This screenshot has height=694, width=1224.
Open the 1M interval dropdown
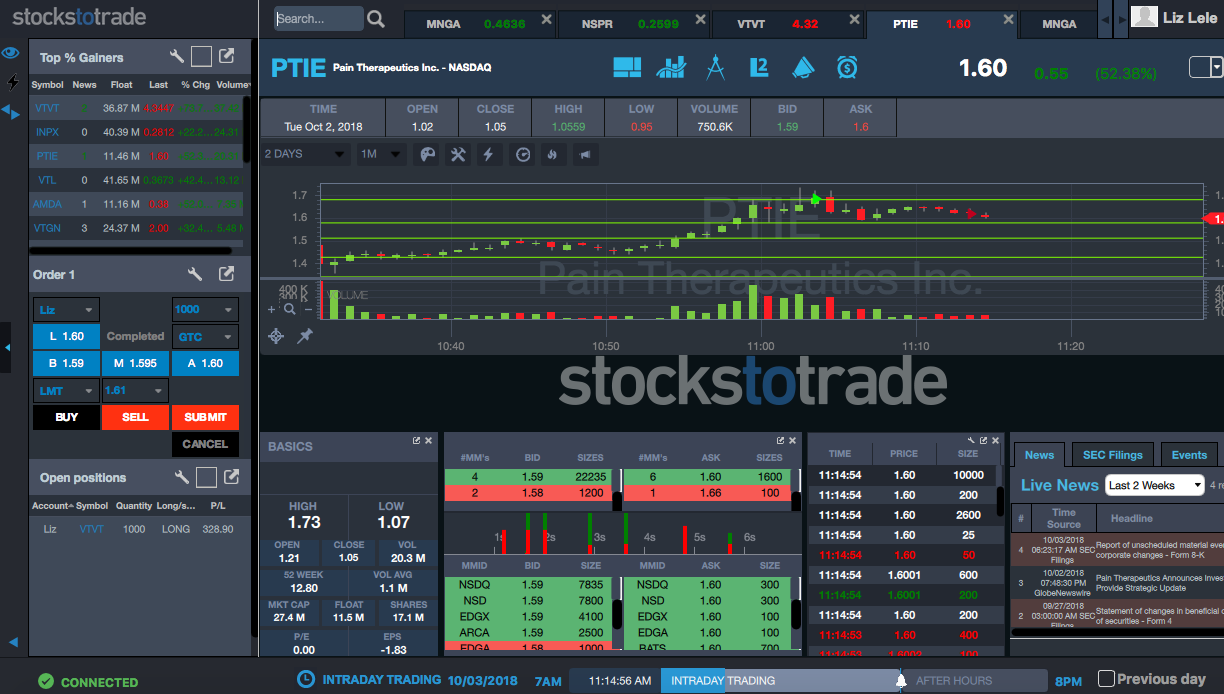tap(380, 154)
